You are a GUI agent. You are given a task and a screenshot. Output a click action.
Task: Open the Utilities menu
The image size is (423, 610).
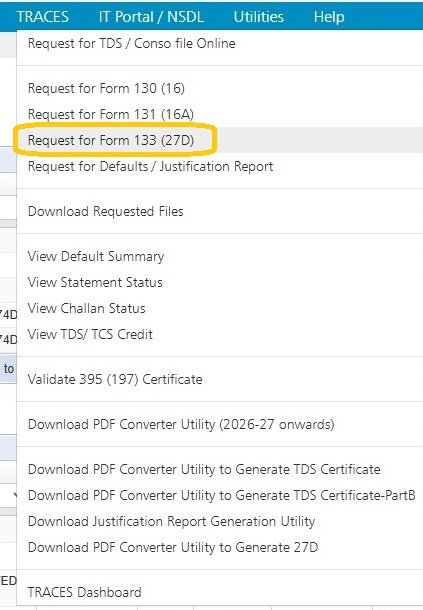click(x=258, y=17)
